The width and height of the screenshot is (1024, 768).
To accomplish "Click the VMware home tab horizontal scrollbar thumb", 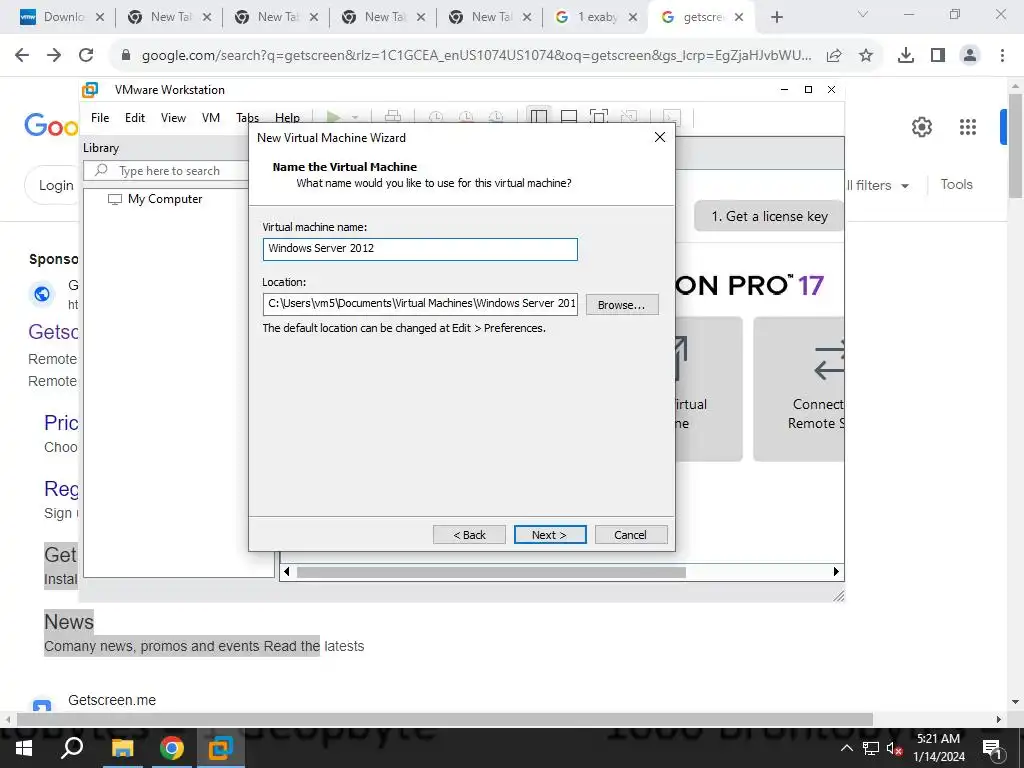I will point(491,572).
